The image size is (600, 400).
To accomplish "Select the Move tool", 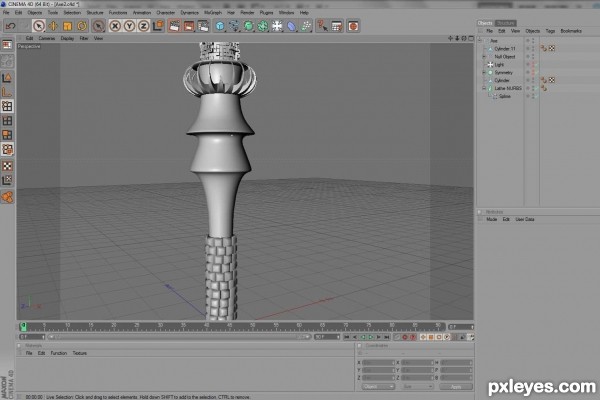I will (53, 26).
